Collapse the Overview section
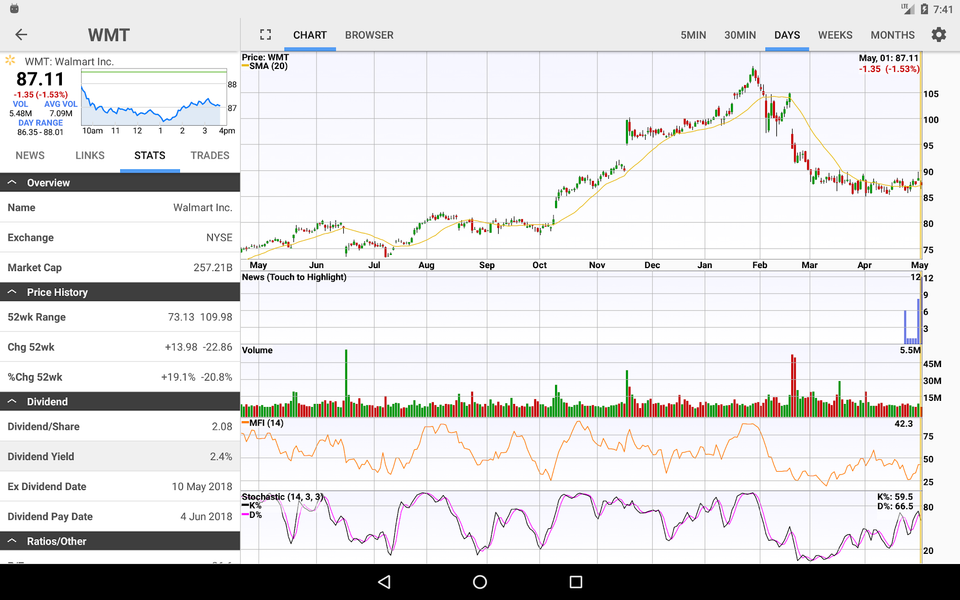The width and height of the screenshot is (960, 600). [120, 182]
